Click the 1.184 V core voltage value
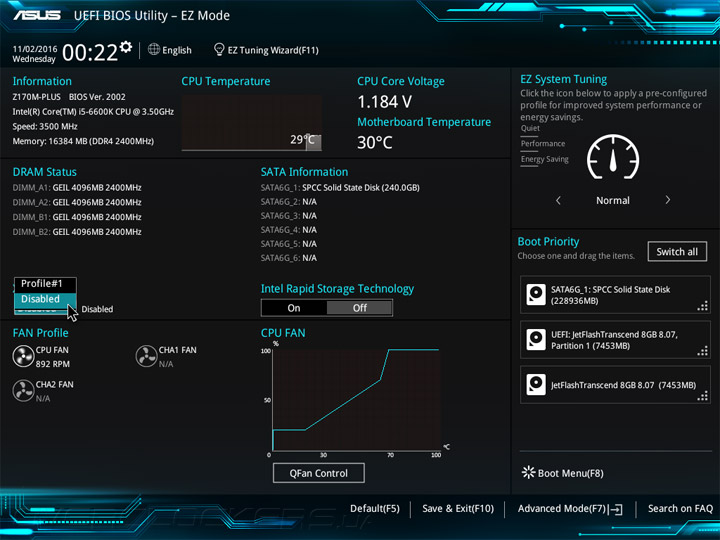This screenshot has width=720, height=540. (x=384, y=101)
